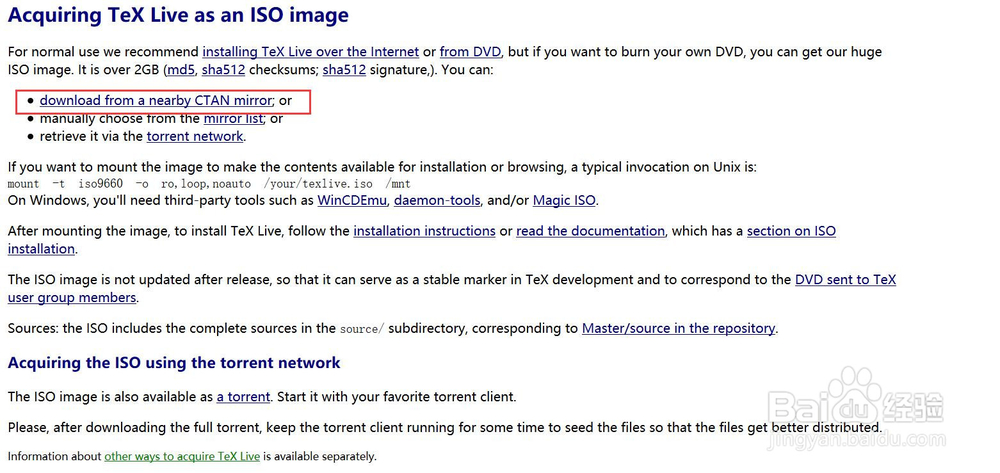Open the 'section on ISO installation' link
Viewport: 1000px width, 473px height.
[791, 231]
